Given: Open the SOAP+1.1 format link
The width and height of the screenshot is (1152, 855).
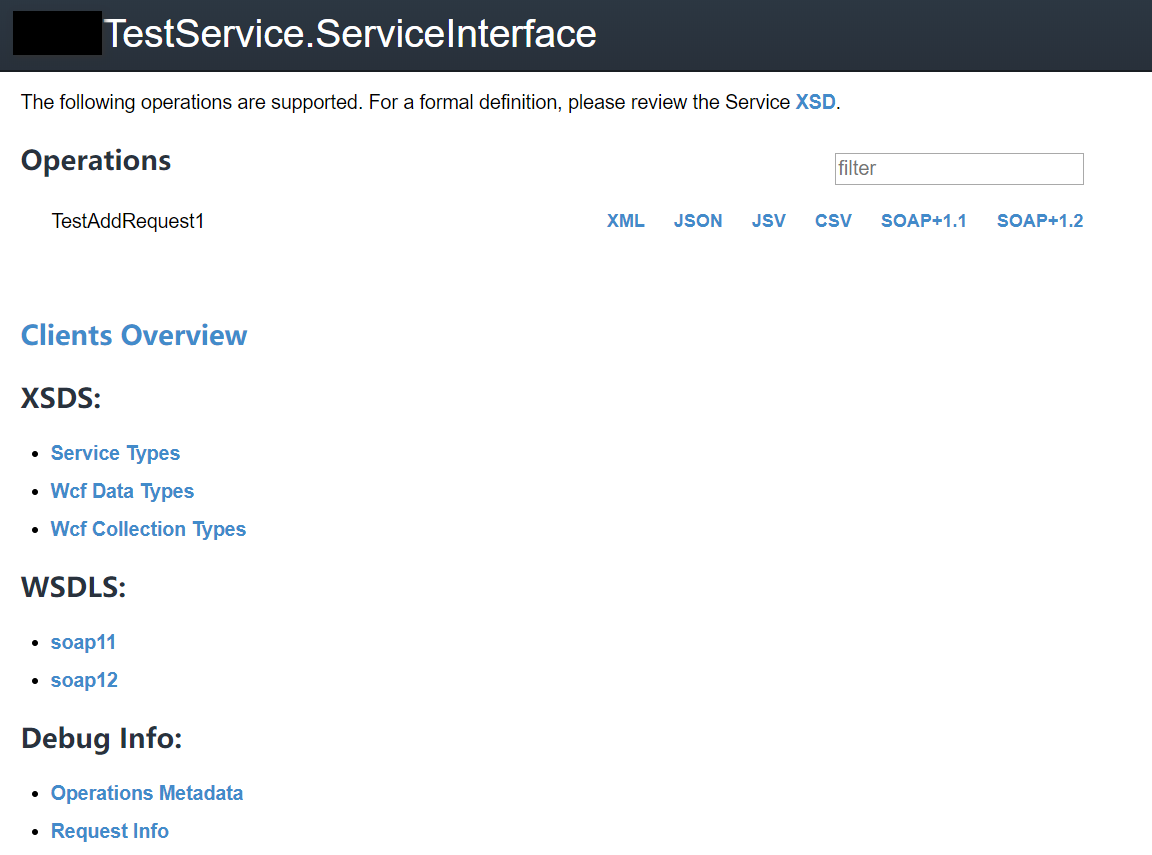Looking at the screenshot, I should 923,221.
